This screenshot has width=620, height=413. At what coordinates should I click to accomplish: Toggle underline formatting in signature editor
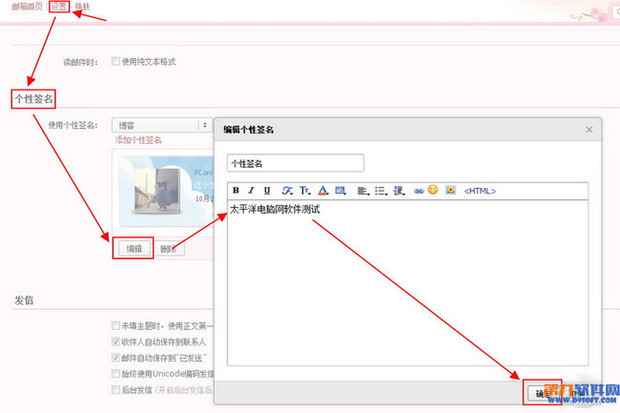tap(267, 190)
